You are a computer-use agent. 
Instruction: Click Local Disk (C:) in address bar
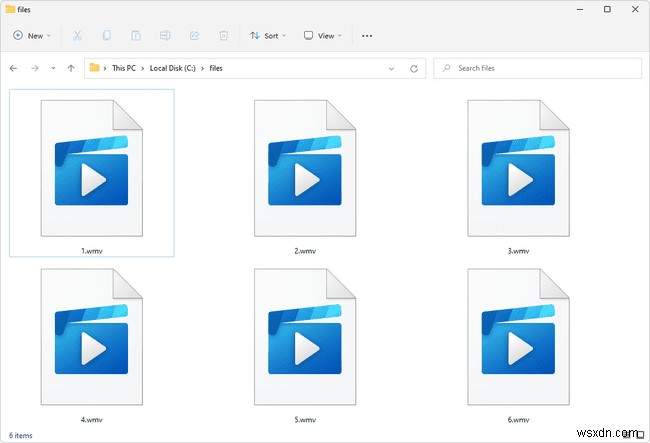tap(173, 68)
